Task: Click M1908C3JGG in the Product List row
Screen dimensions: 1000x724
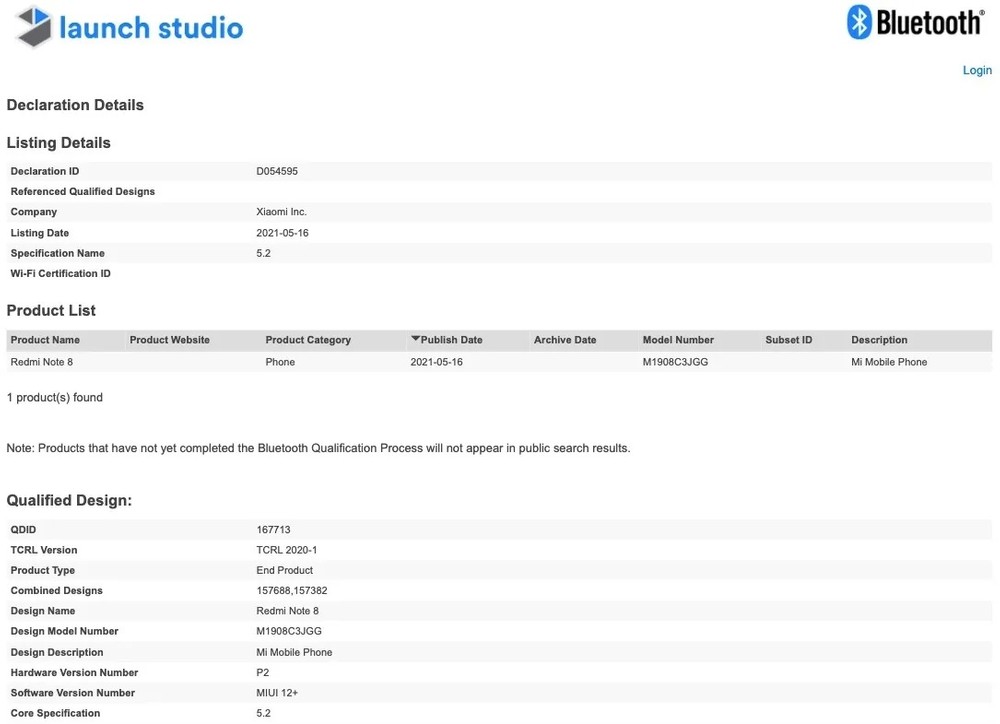Action: tap(675, 362)
